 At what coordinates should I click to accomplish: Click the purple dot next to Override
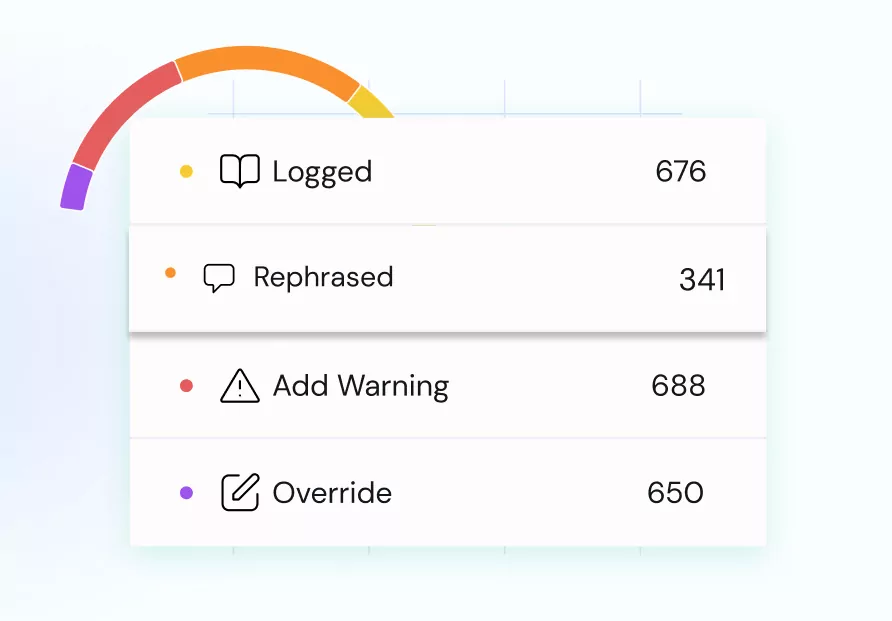click(186, 492)
